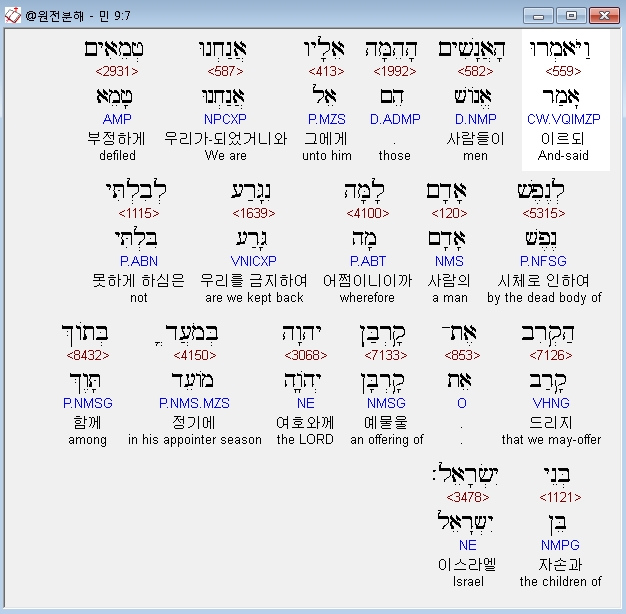Select parsing code VNICXP
This screenshot has height=614, width=626.
coord(254,261)
